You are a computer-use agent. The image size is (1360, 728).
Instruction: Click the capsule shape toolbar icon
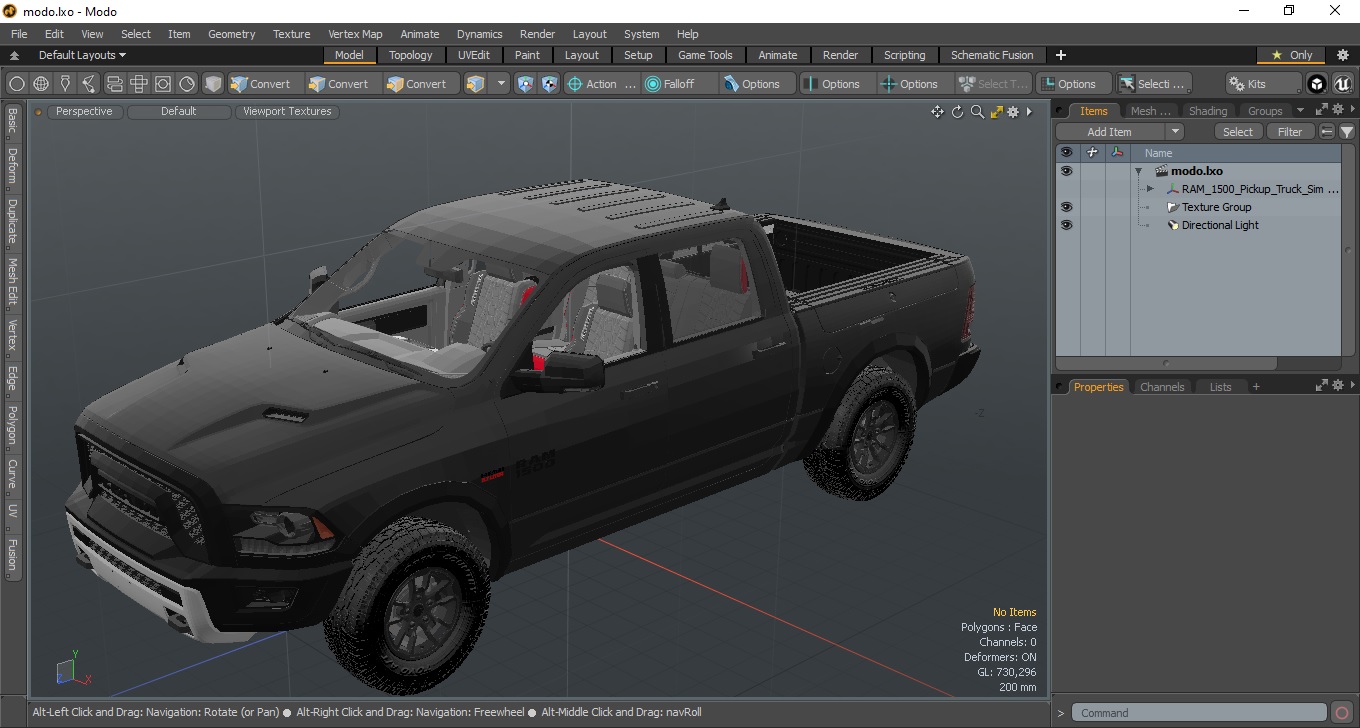point(114,84)
